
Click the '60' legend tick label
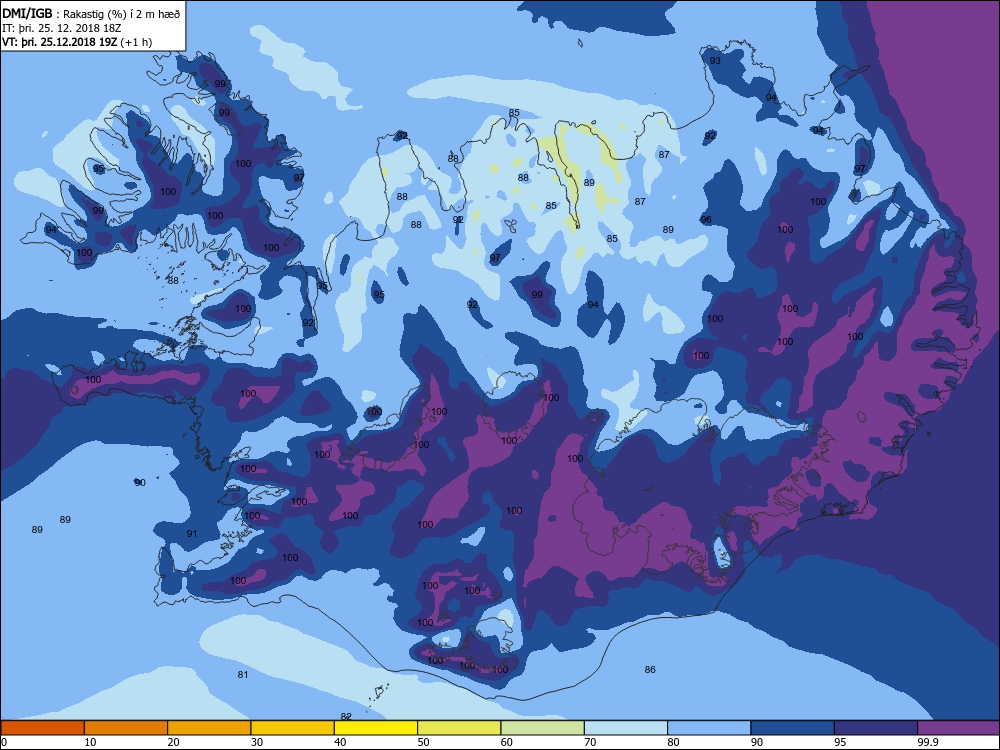[507, 742]
